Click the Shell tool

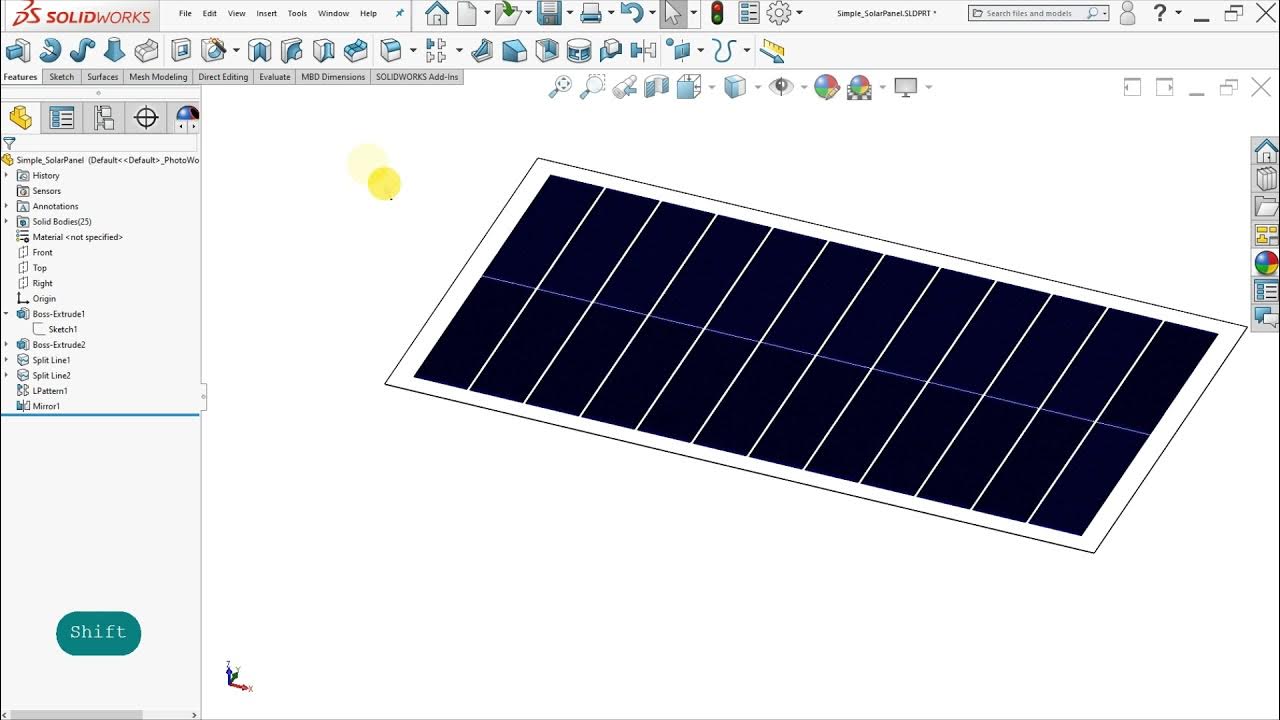tap(546, 50)
